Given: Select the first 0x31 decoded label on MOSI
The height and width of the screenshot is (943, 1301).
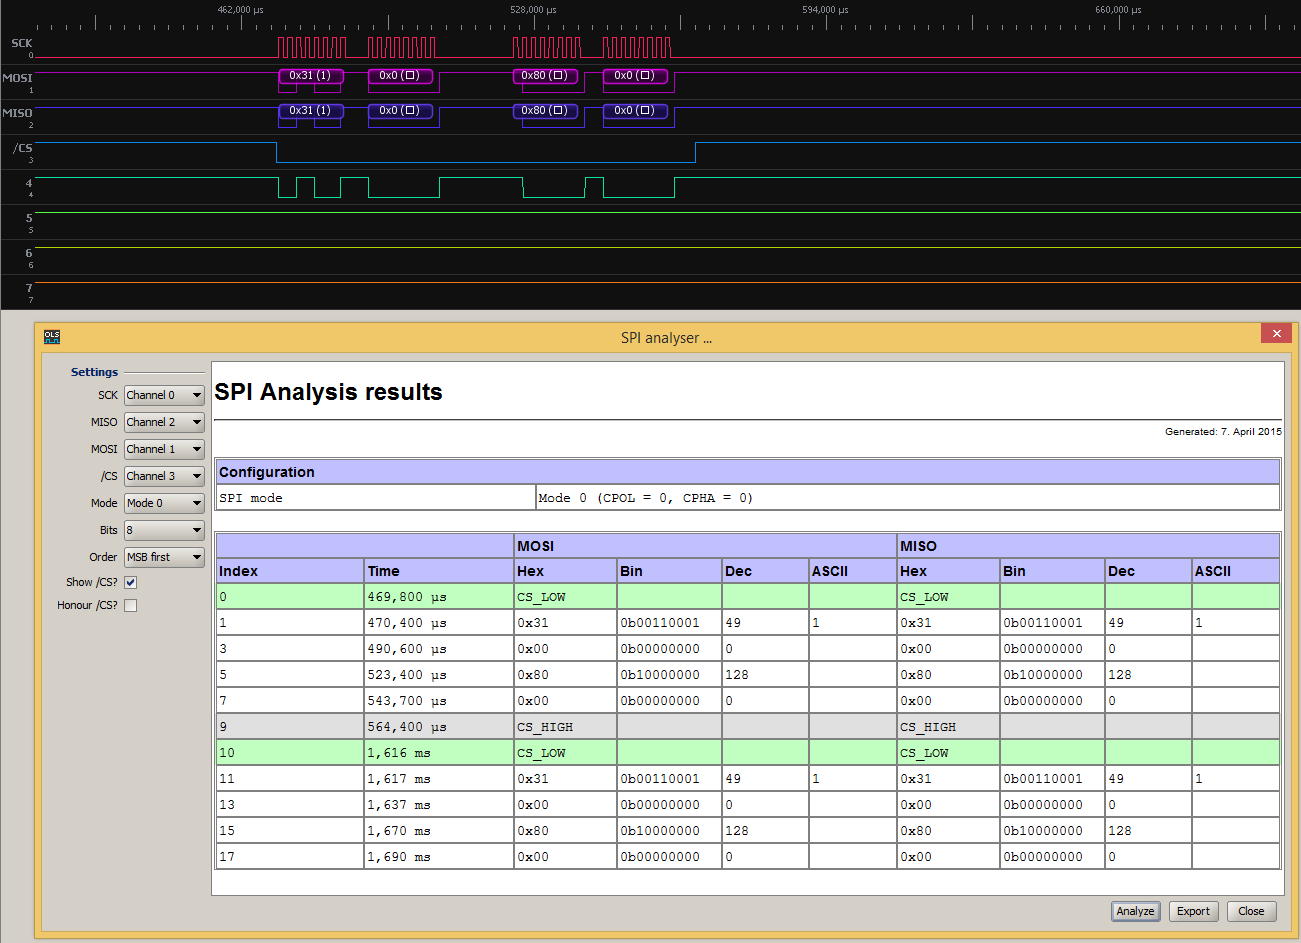Looking at the screenshot, I should [310, 76].
